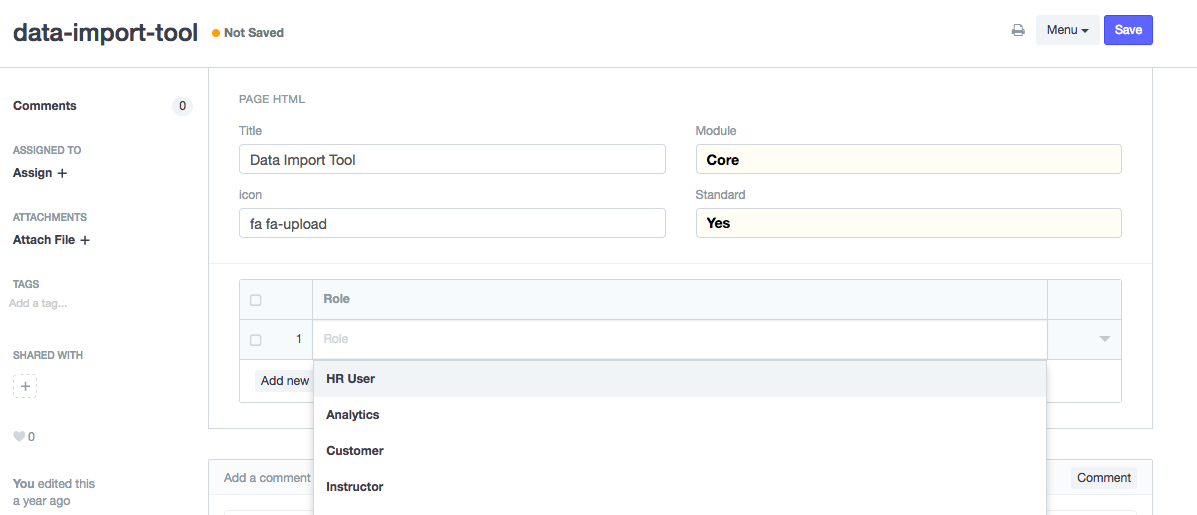
Task: Toggle the select-all checkbox in Role header
Action: point(256,300)
